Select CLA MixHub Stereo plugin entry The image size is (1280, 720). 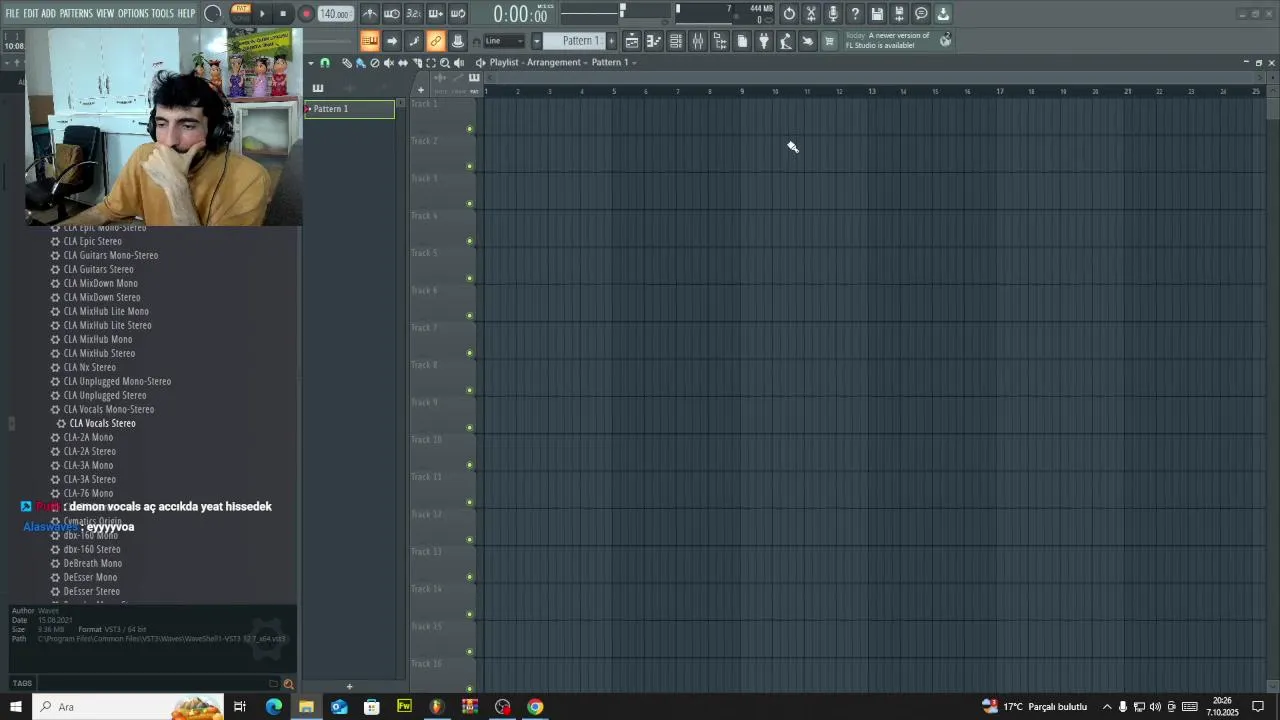(x=99, y=353)
